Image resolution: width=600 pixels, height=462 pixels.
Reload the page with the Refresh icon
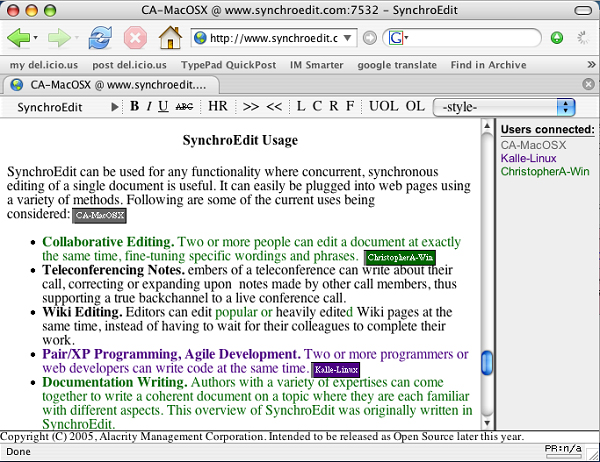(x=100, y=38)
